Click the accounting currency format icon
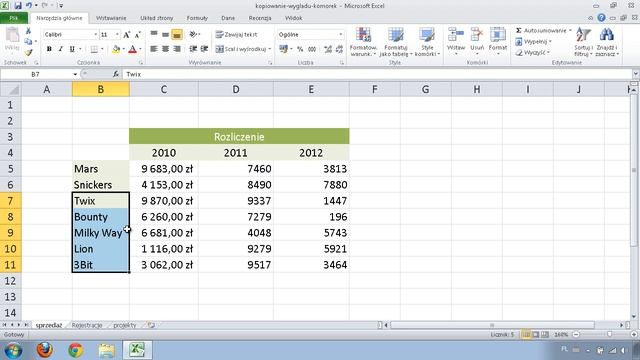Viewport: 640px width, 360px height. (283, 49)
